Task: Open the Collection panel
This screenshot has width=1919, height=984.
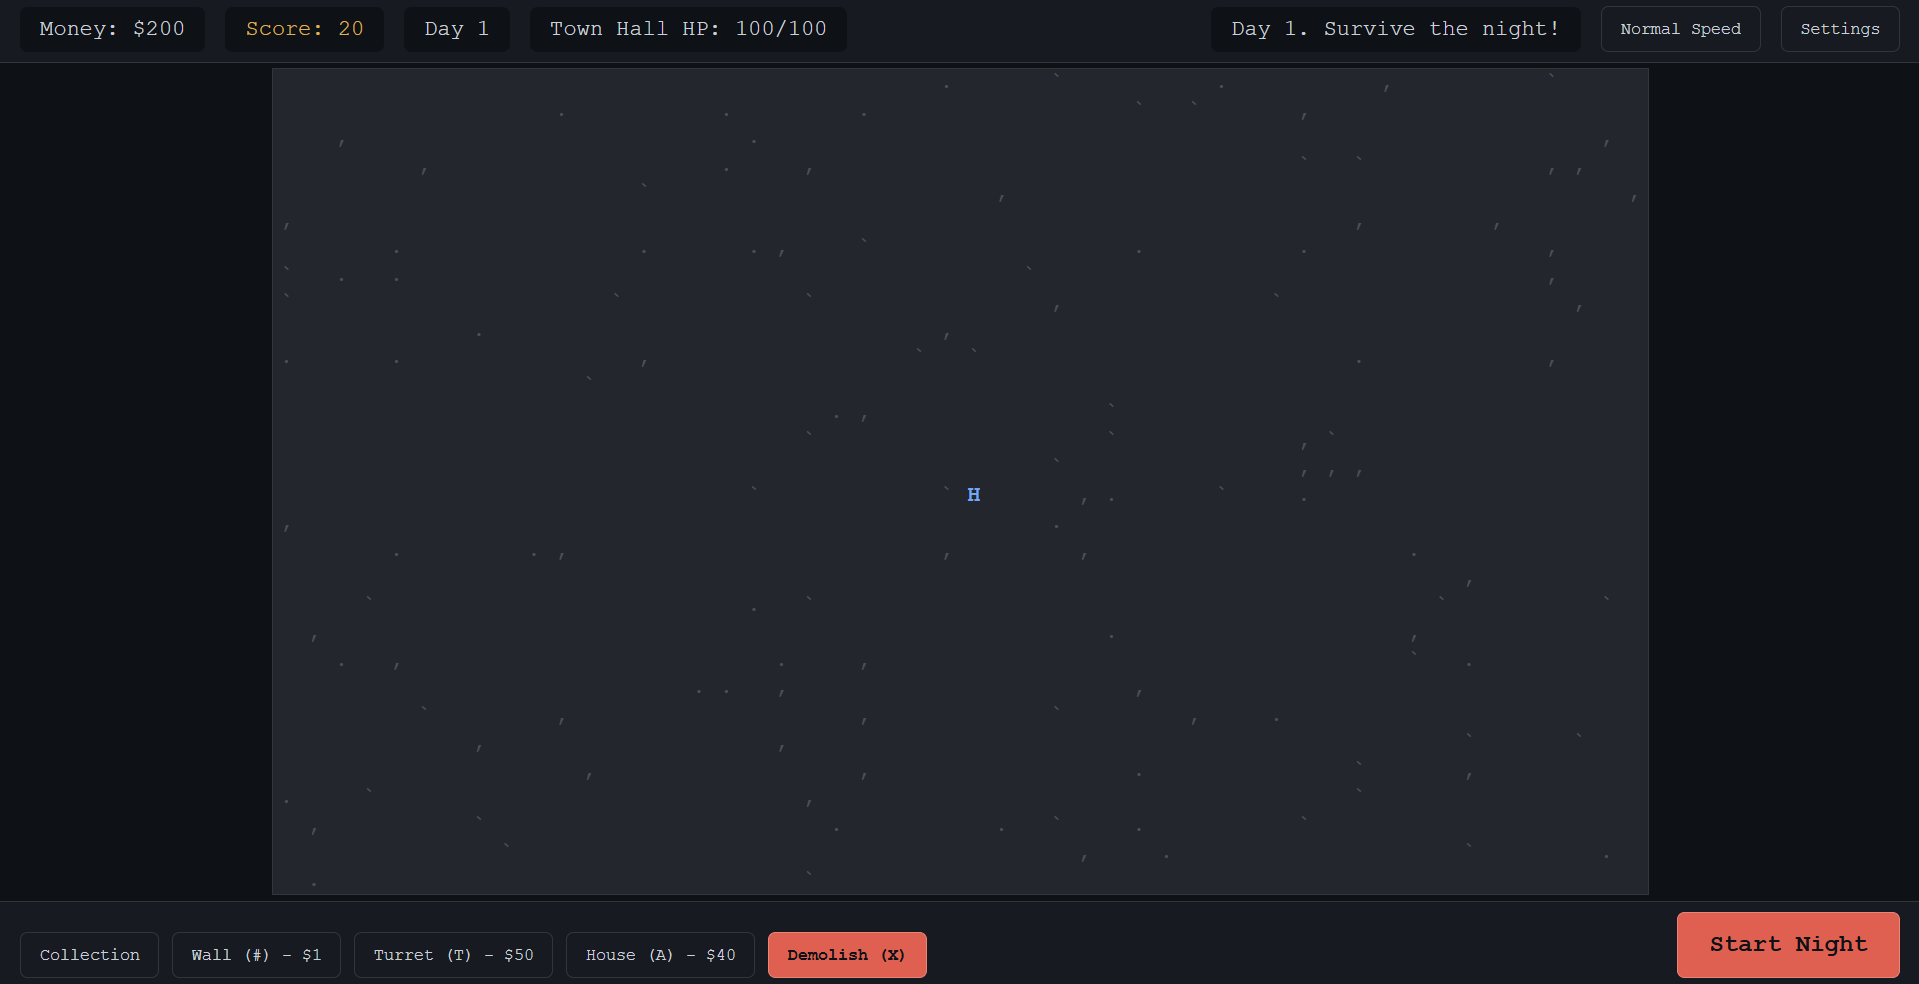Action: (89, 955)
